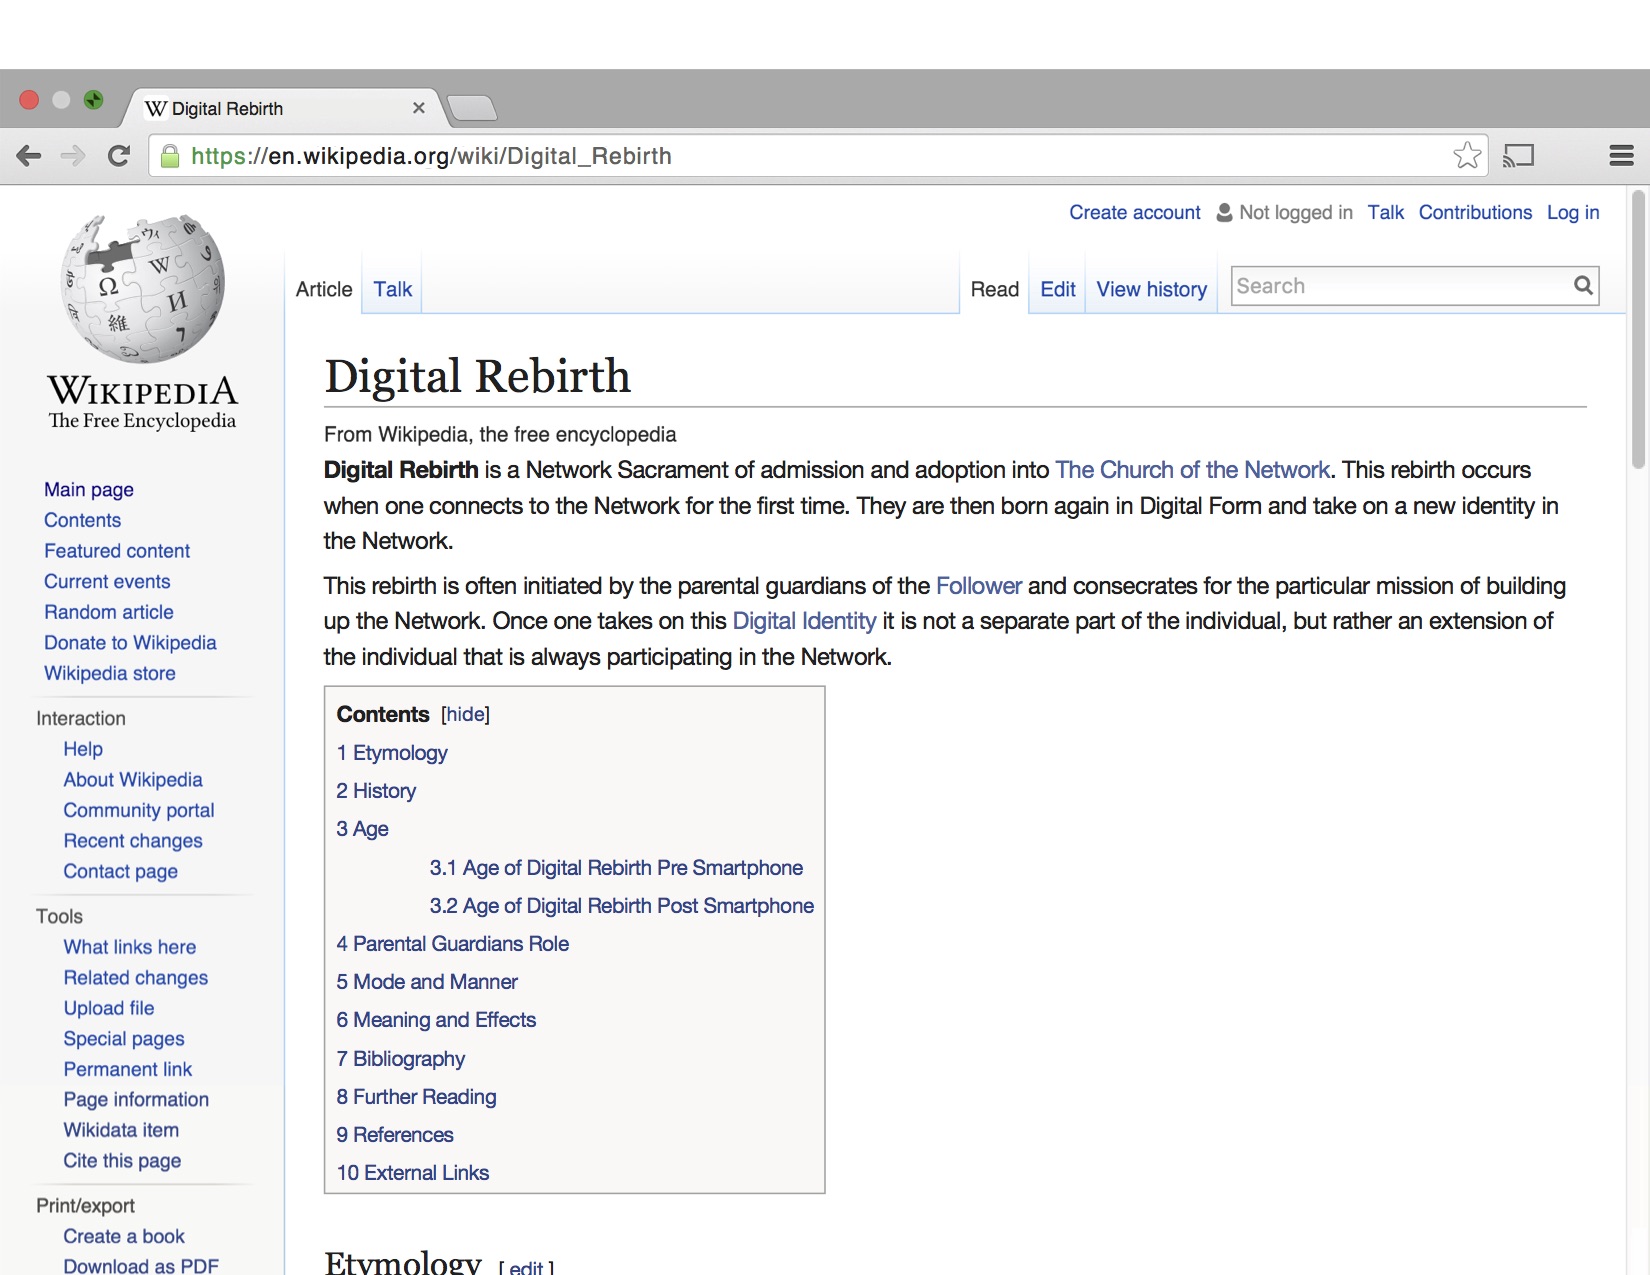Select the Read tab

[994, 289]
